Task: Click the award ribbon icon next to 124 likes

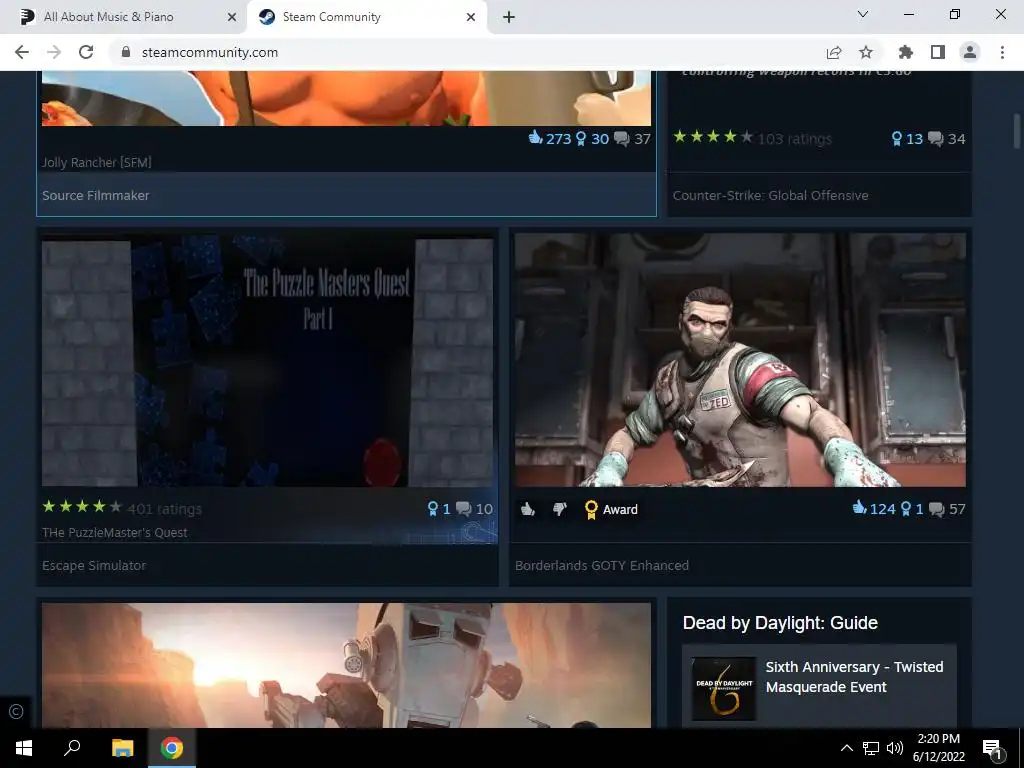Action: [906, 509]
